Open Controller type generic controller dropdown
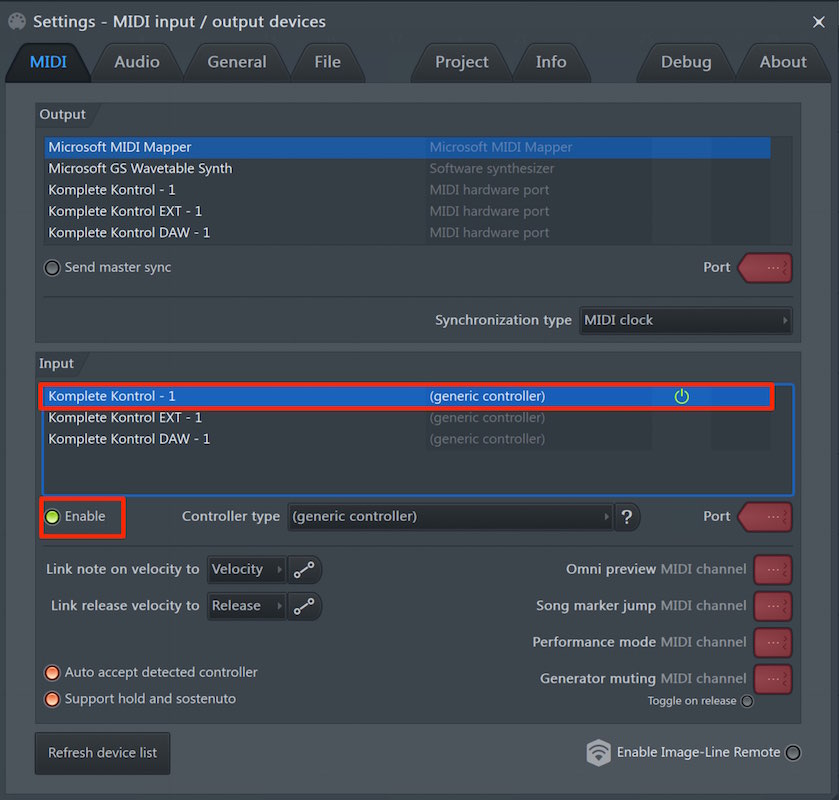Screen dimensions: 839x800 point(451,517)
